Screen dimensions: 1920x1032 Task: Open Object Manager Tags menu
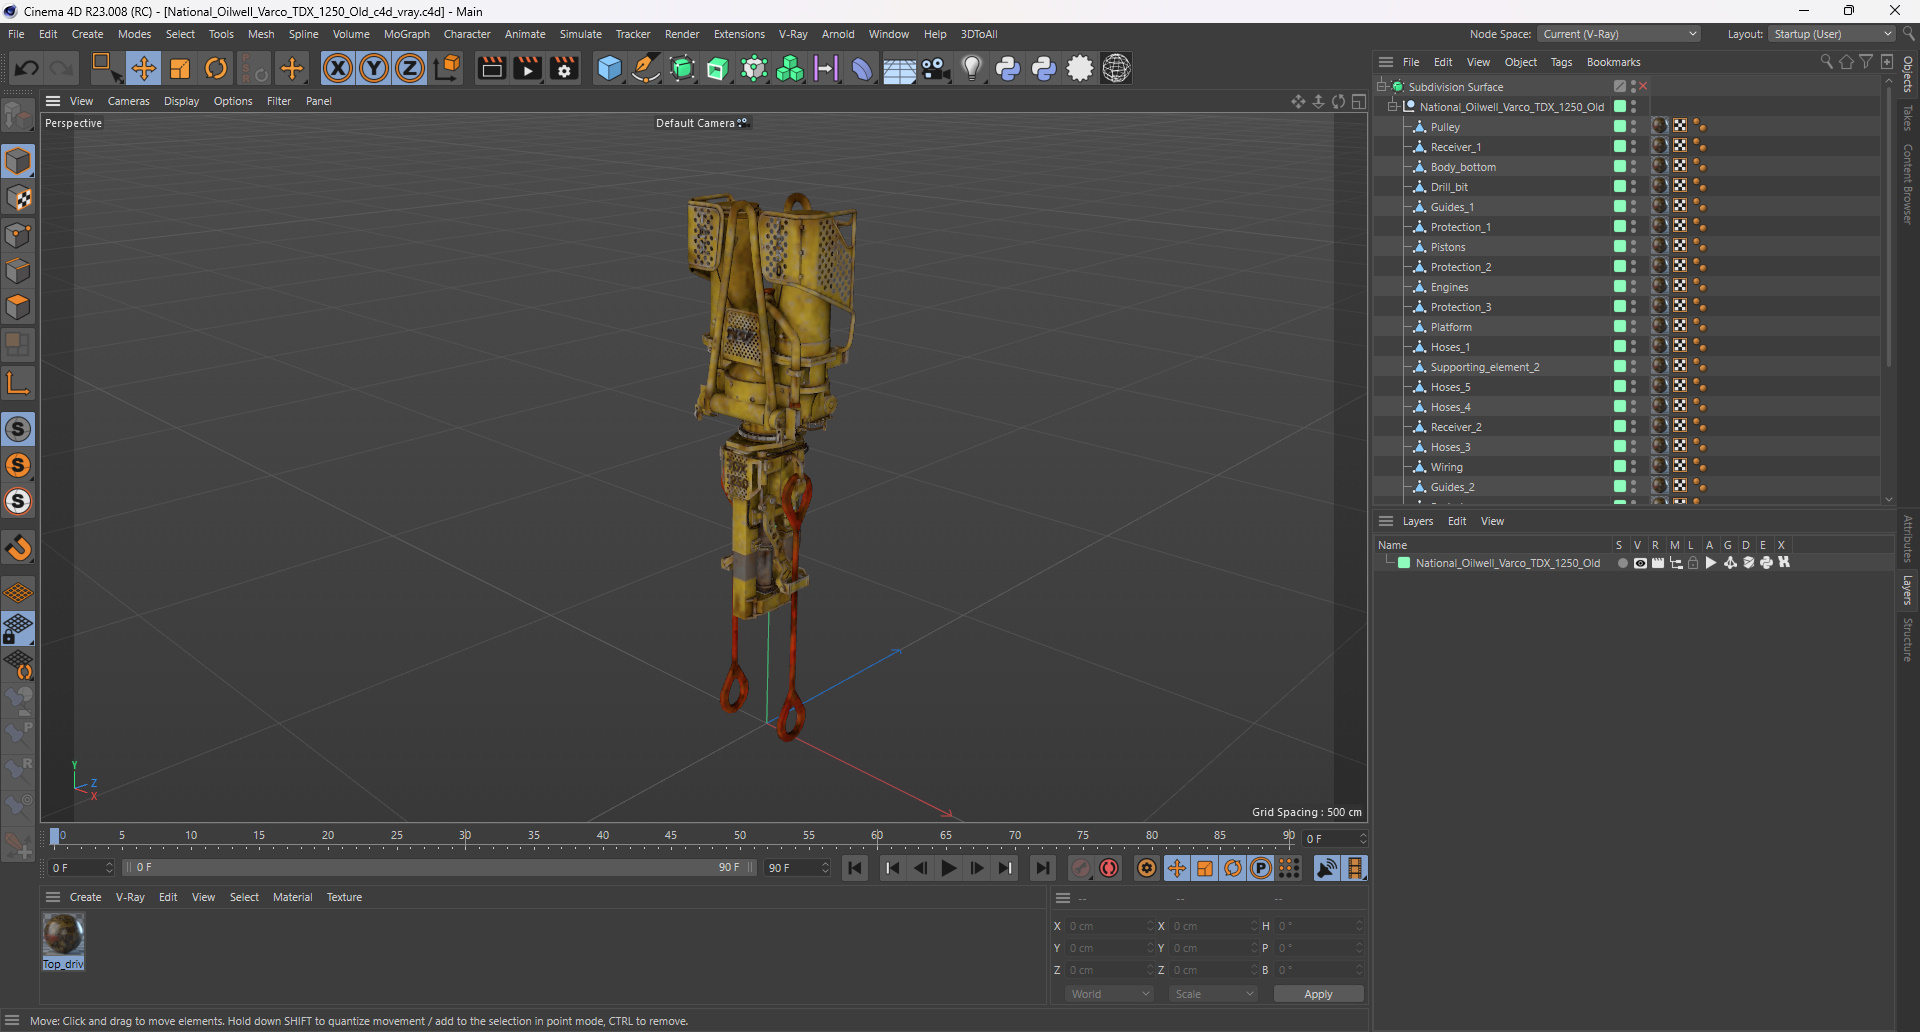tap(1561, 62)
